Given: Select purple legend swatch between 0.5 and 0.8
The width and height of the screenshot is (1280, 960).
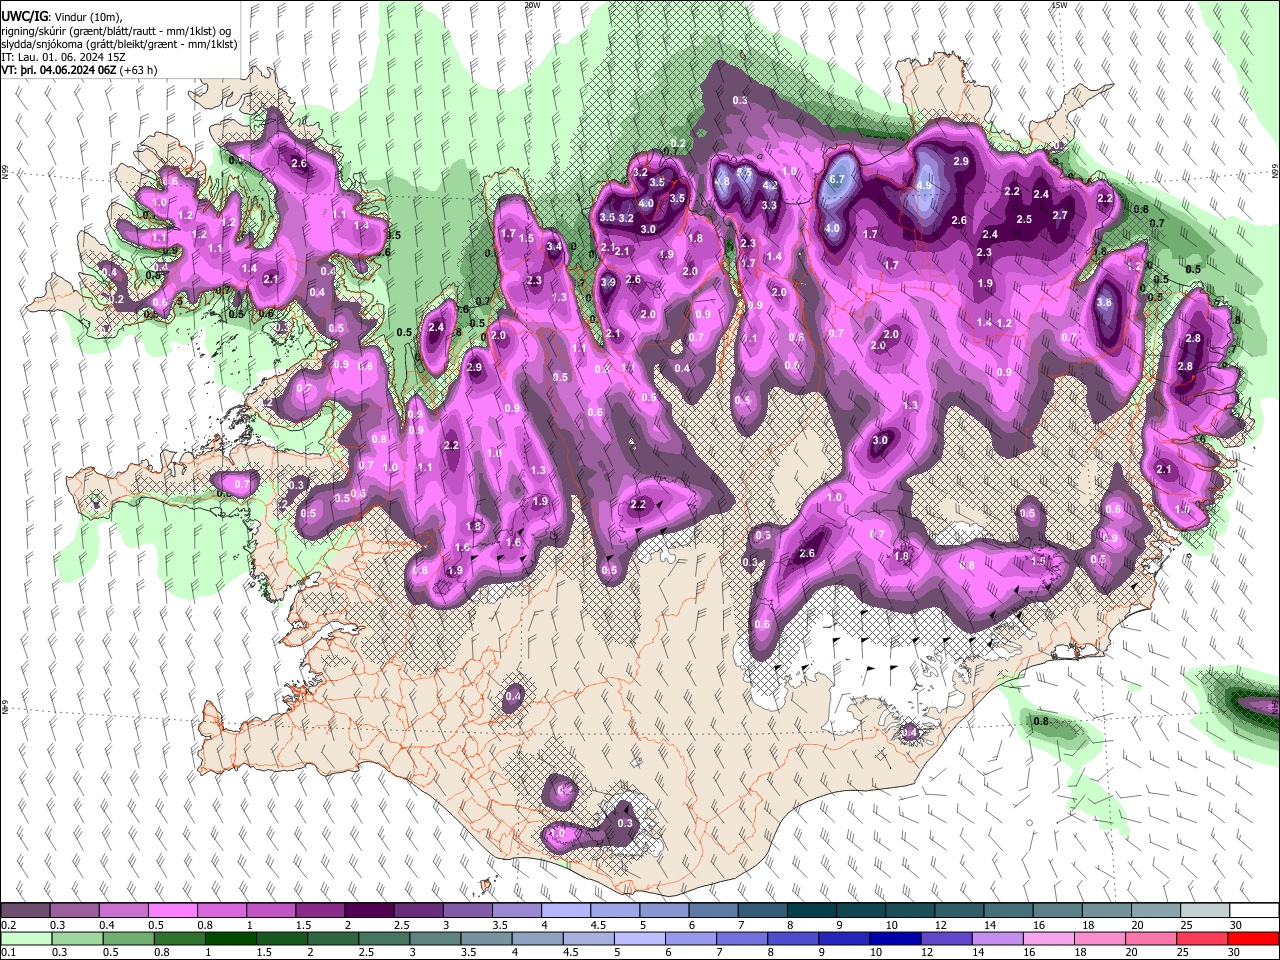Looking at the screenshot, I should (172, 911).
